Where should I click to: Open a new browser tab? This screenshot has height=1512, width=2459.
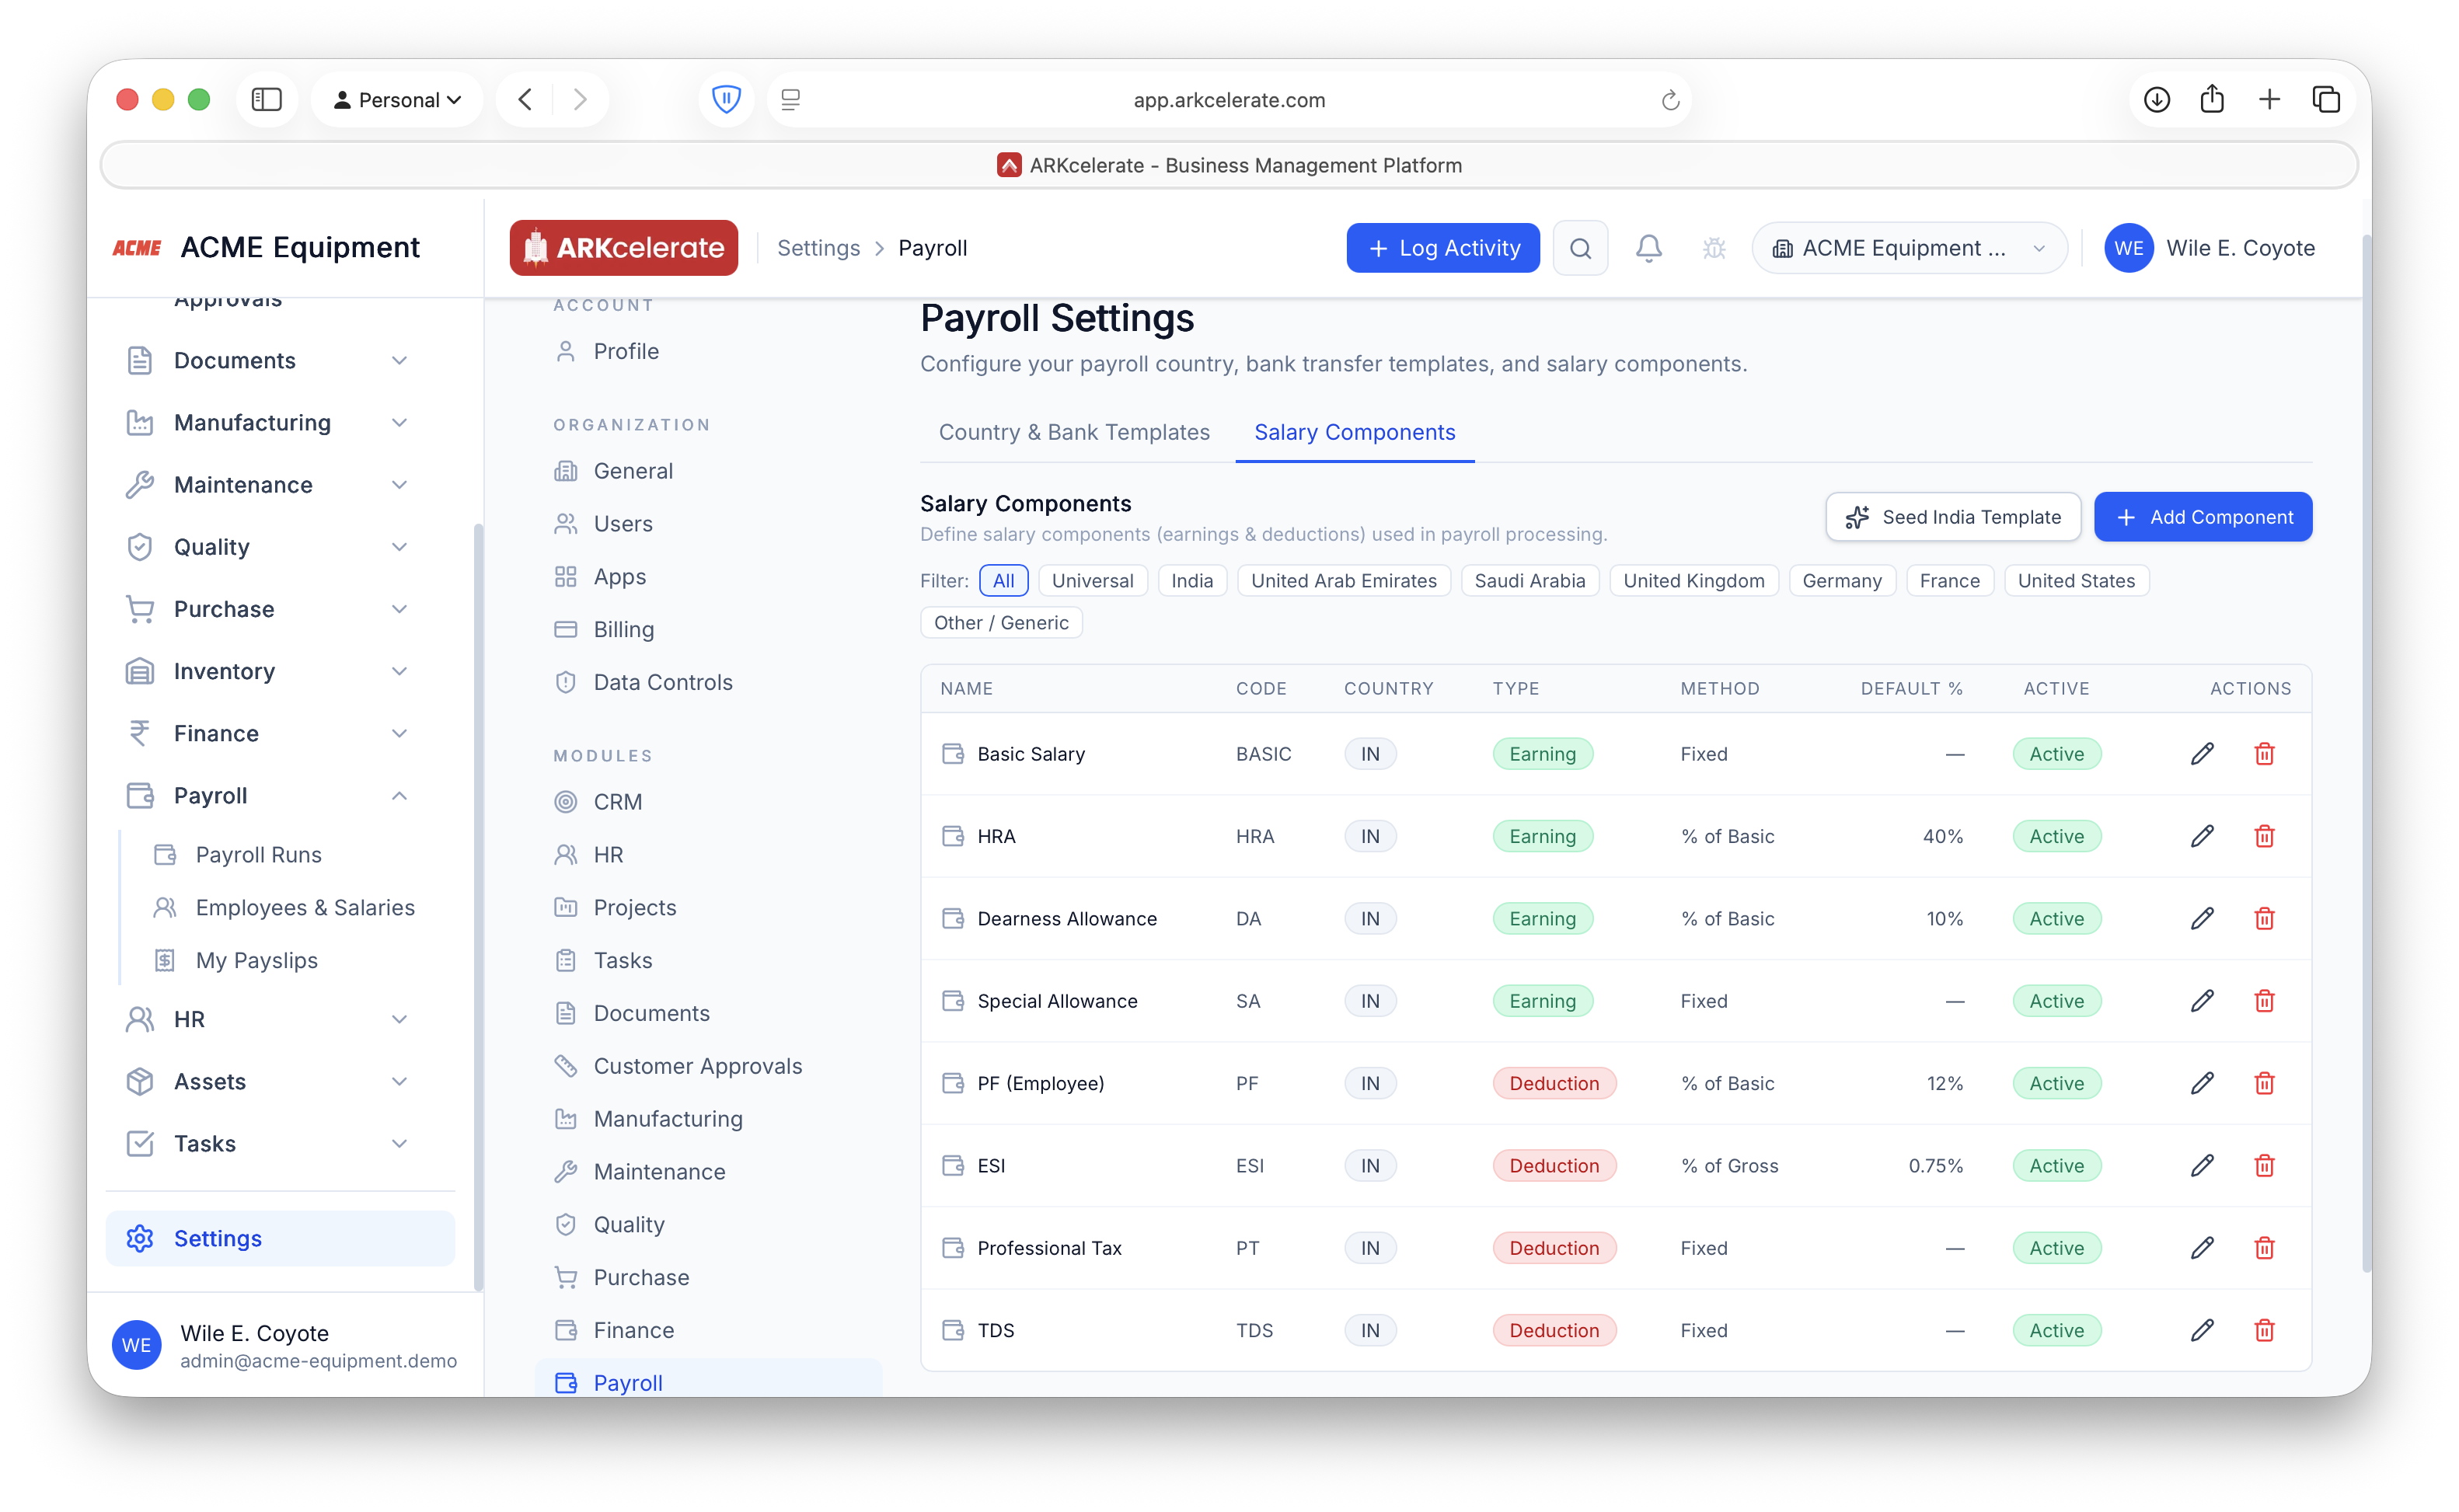point(2269,99)
